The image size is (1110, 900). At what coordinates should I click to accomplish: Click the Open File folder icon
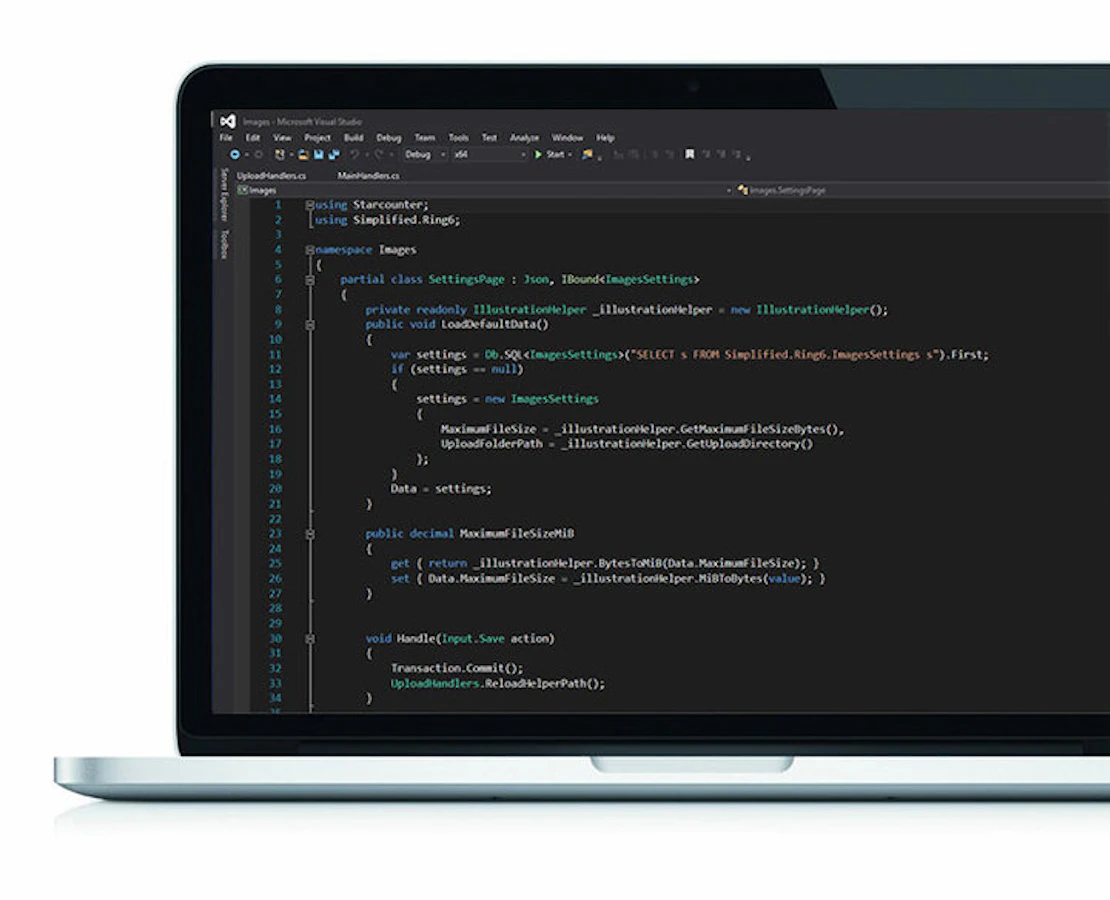(x=303, y=154)
